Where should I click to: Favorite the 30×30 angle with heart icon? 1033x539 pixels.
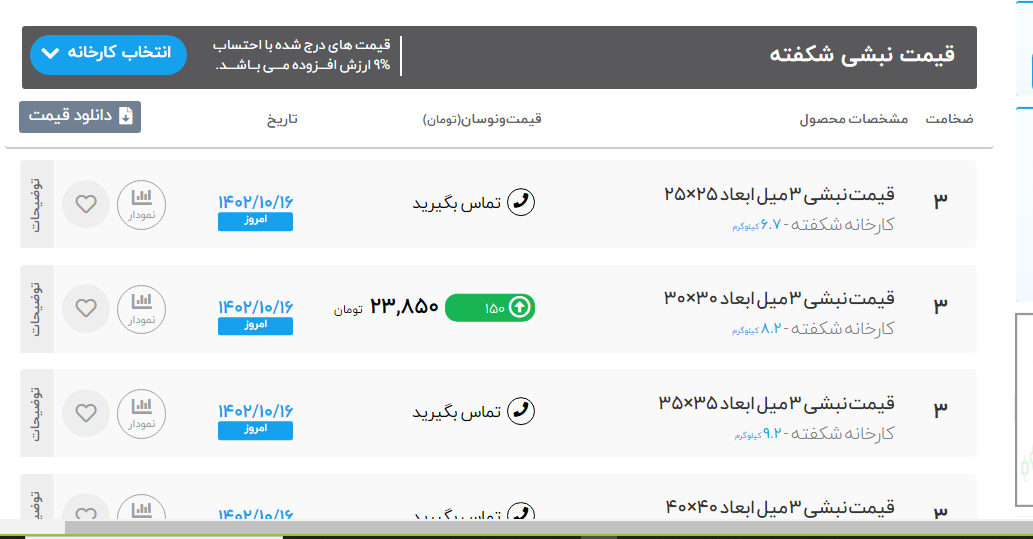pyautogui.click(x=86, y=308)
